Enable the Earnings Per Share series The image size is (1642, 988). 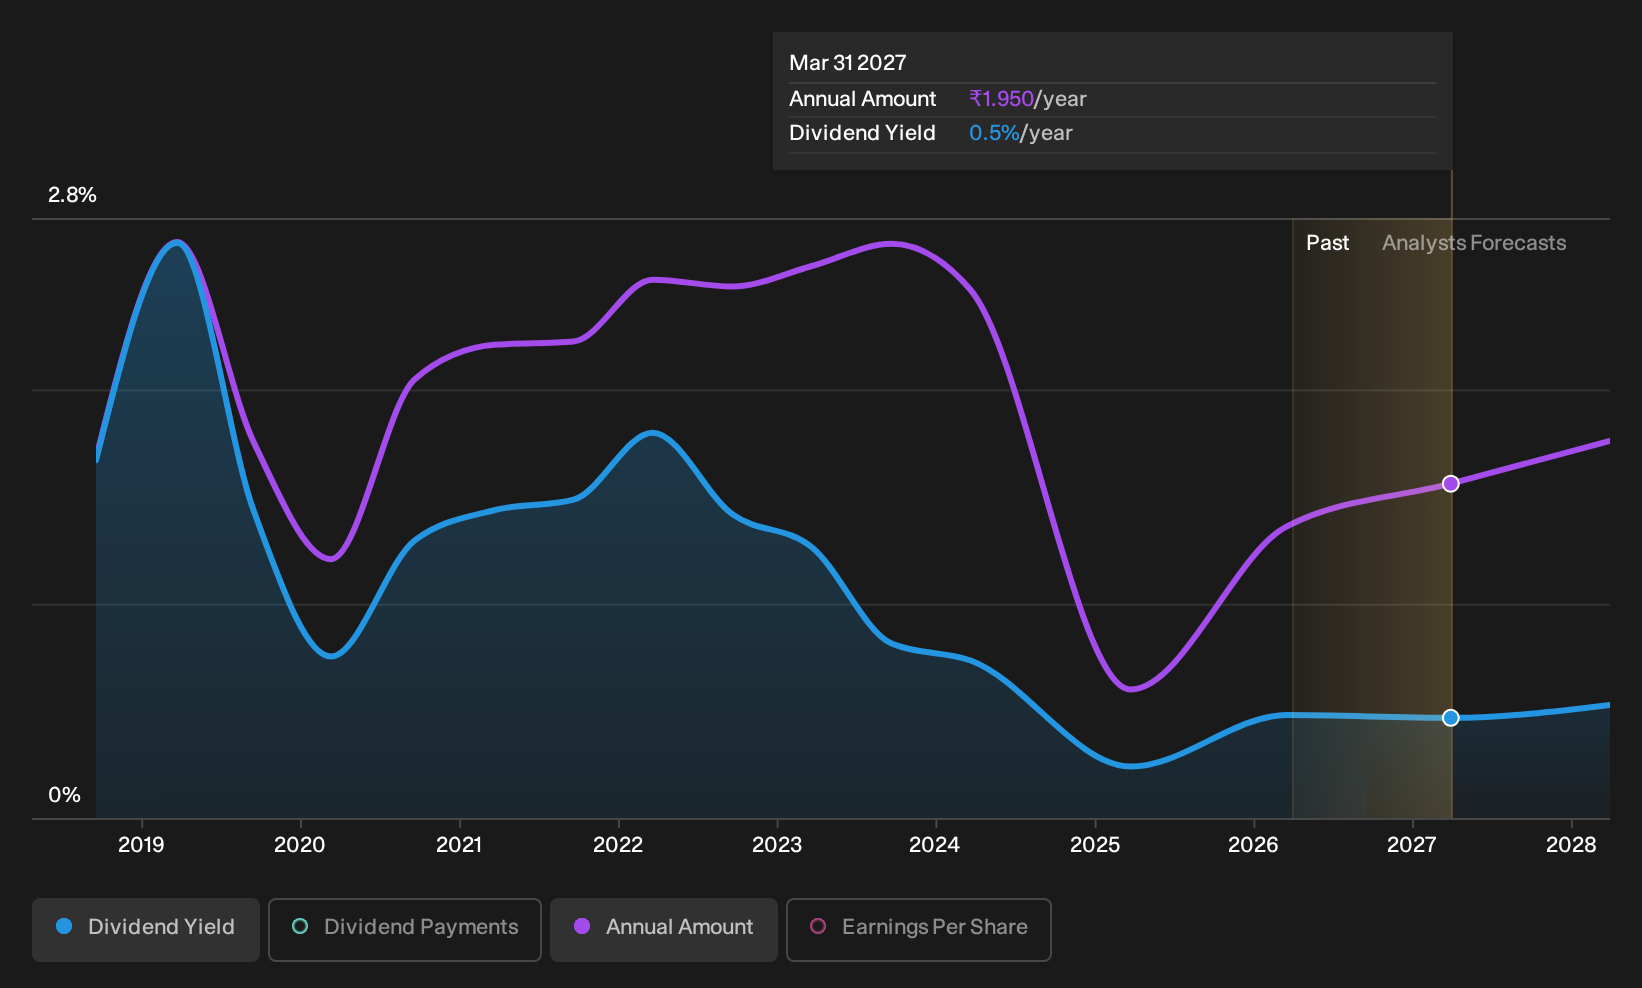pyautogui.click(x=919, y=930)
